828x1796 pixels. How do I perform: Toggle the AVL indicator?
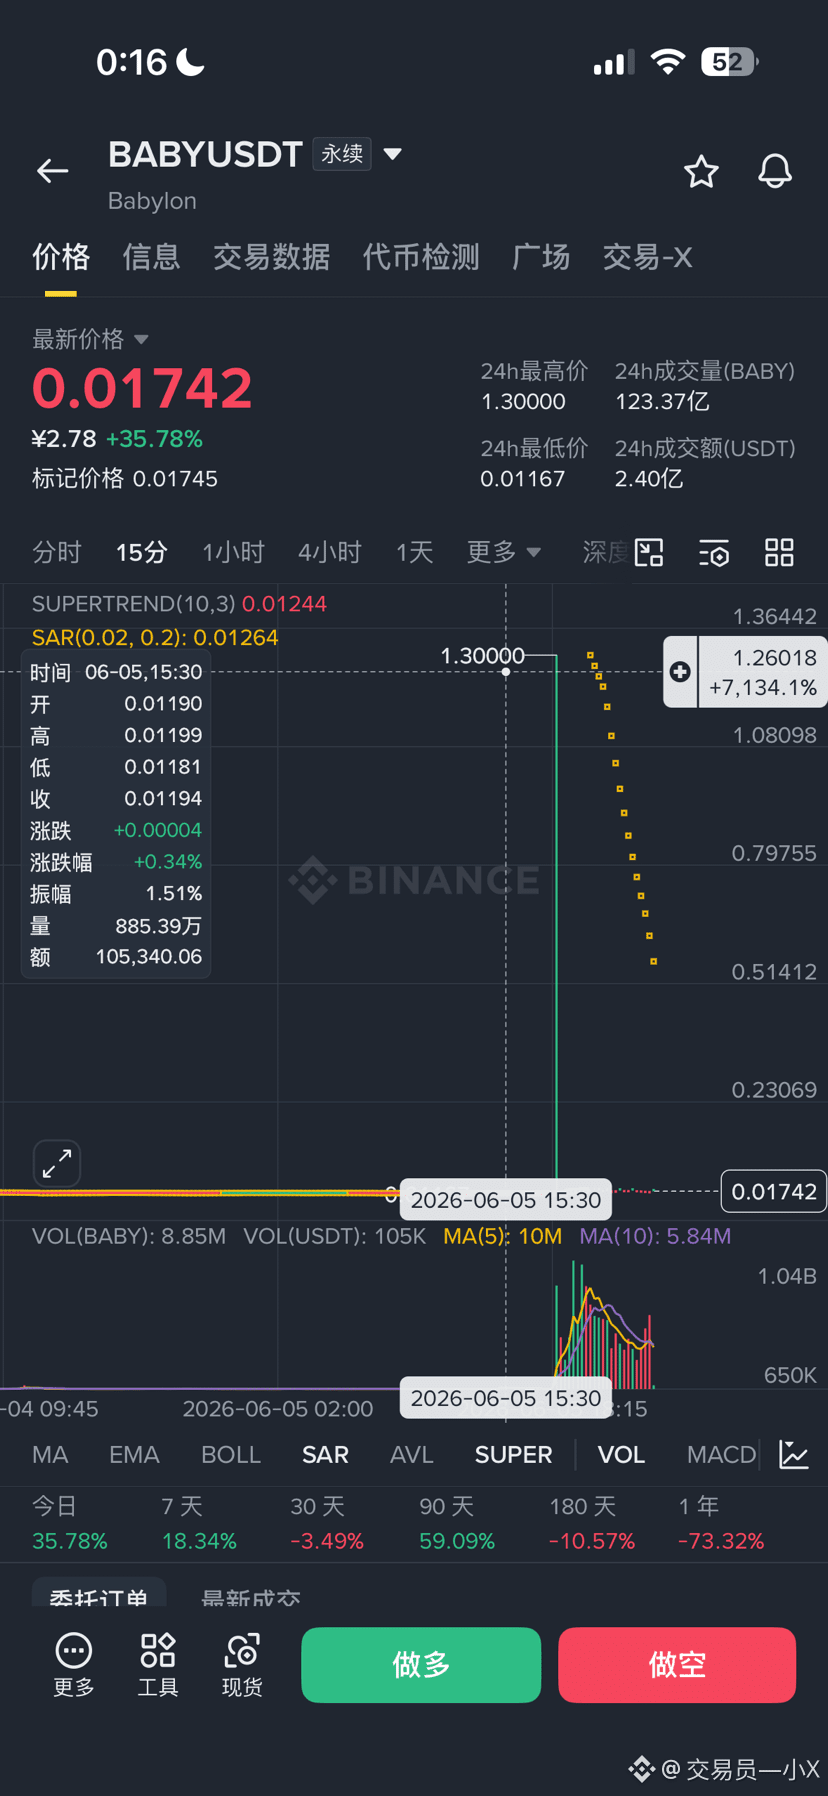tap(411, 1454)
